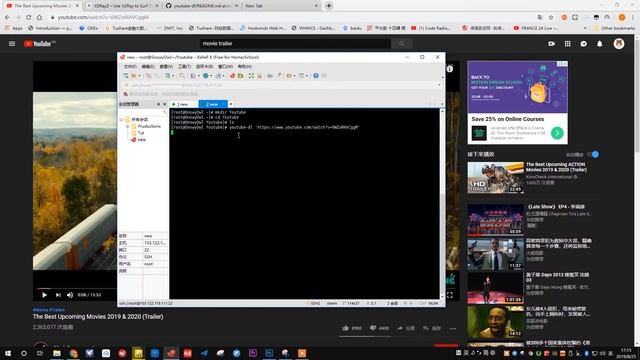The height and width of the screenshot is (360, 640).
Task: Click the session properties icon in Xshell toolbar
Action: pos(167,76)
